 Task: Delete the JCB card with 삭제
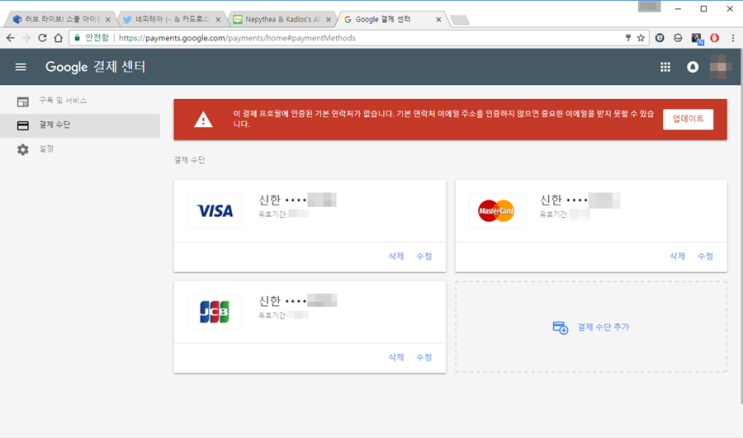[x=396, y=357]
